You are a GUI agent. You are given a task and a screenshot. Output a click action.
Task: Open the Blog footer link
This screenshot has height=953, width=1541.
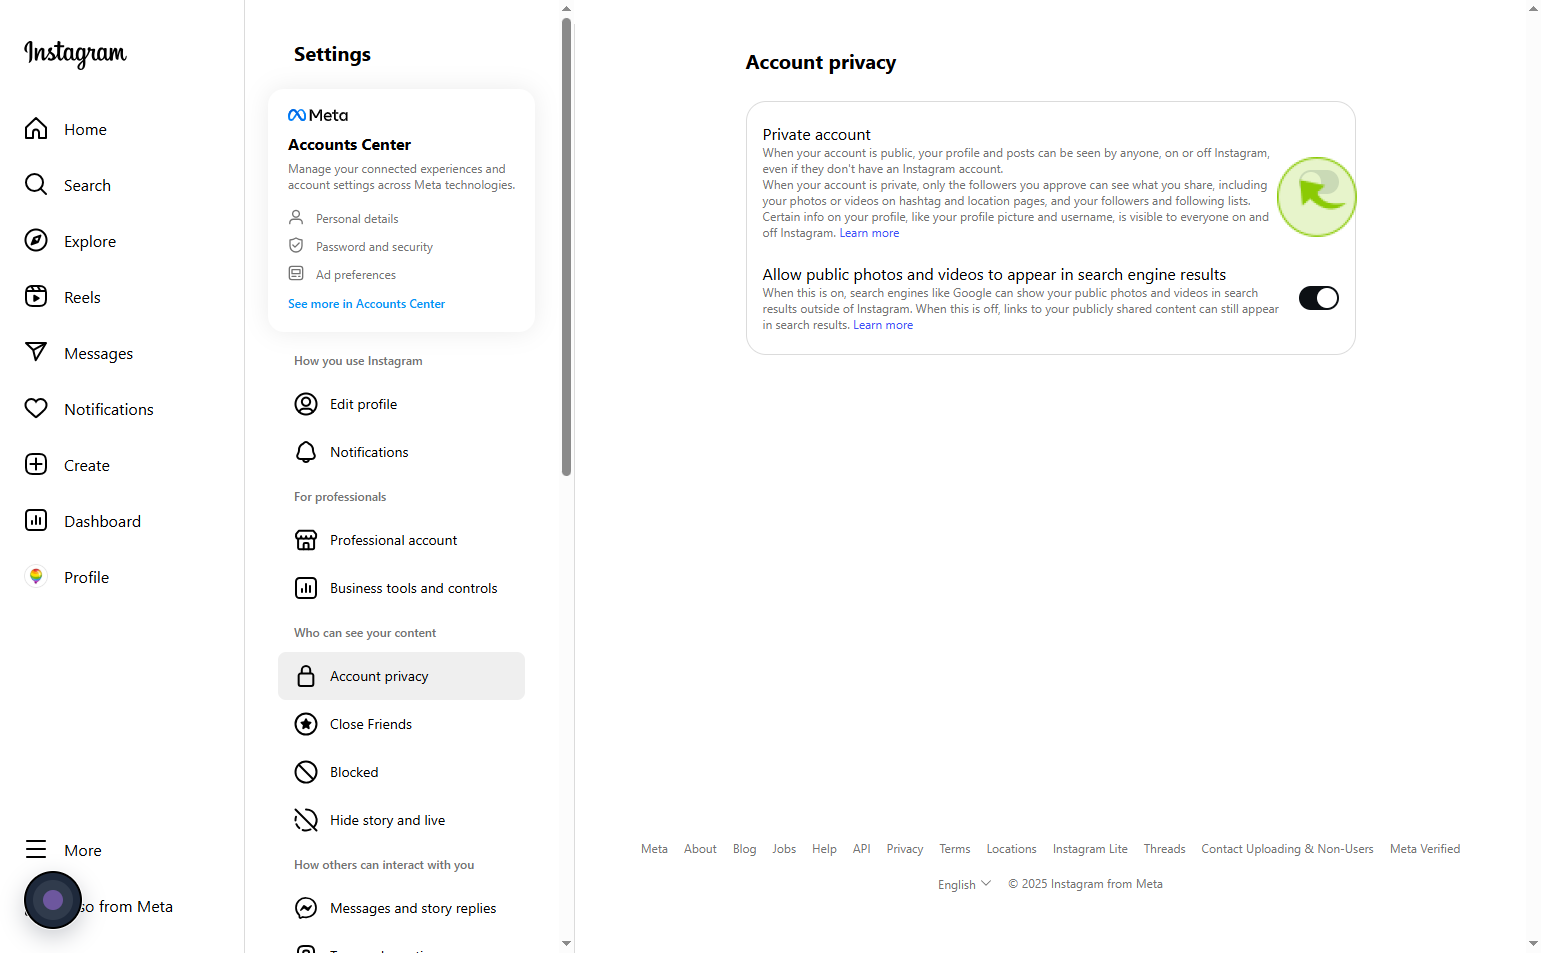(x=744, y=849)
